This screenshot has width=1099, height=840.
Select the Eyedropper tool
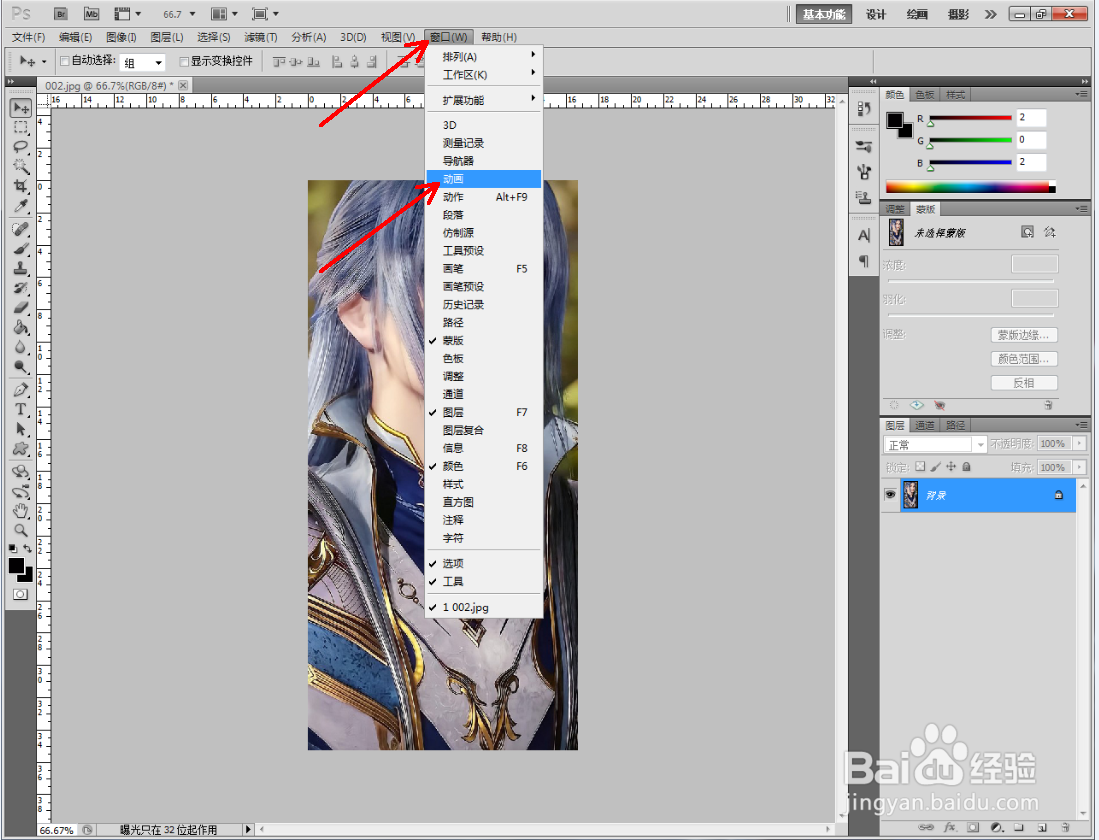click(x=20, y=206)
